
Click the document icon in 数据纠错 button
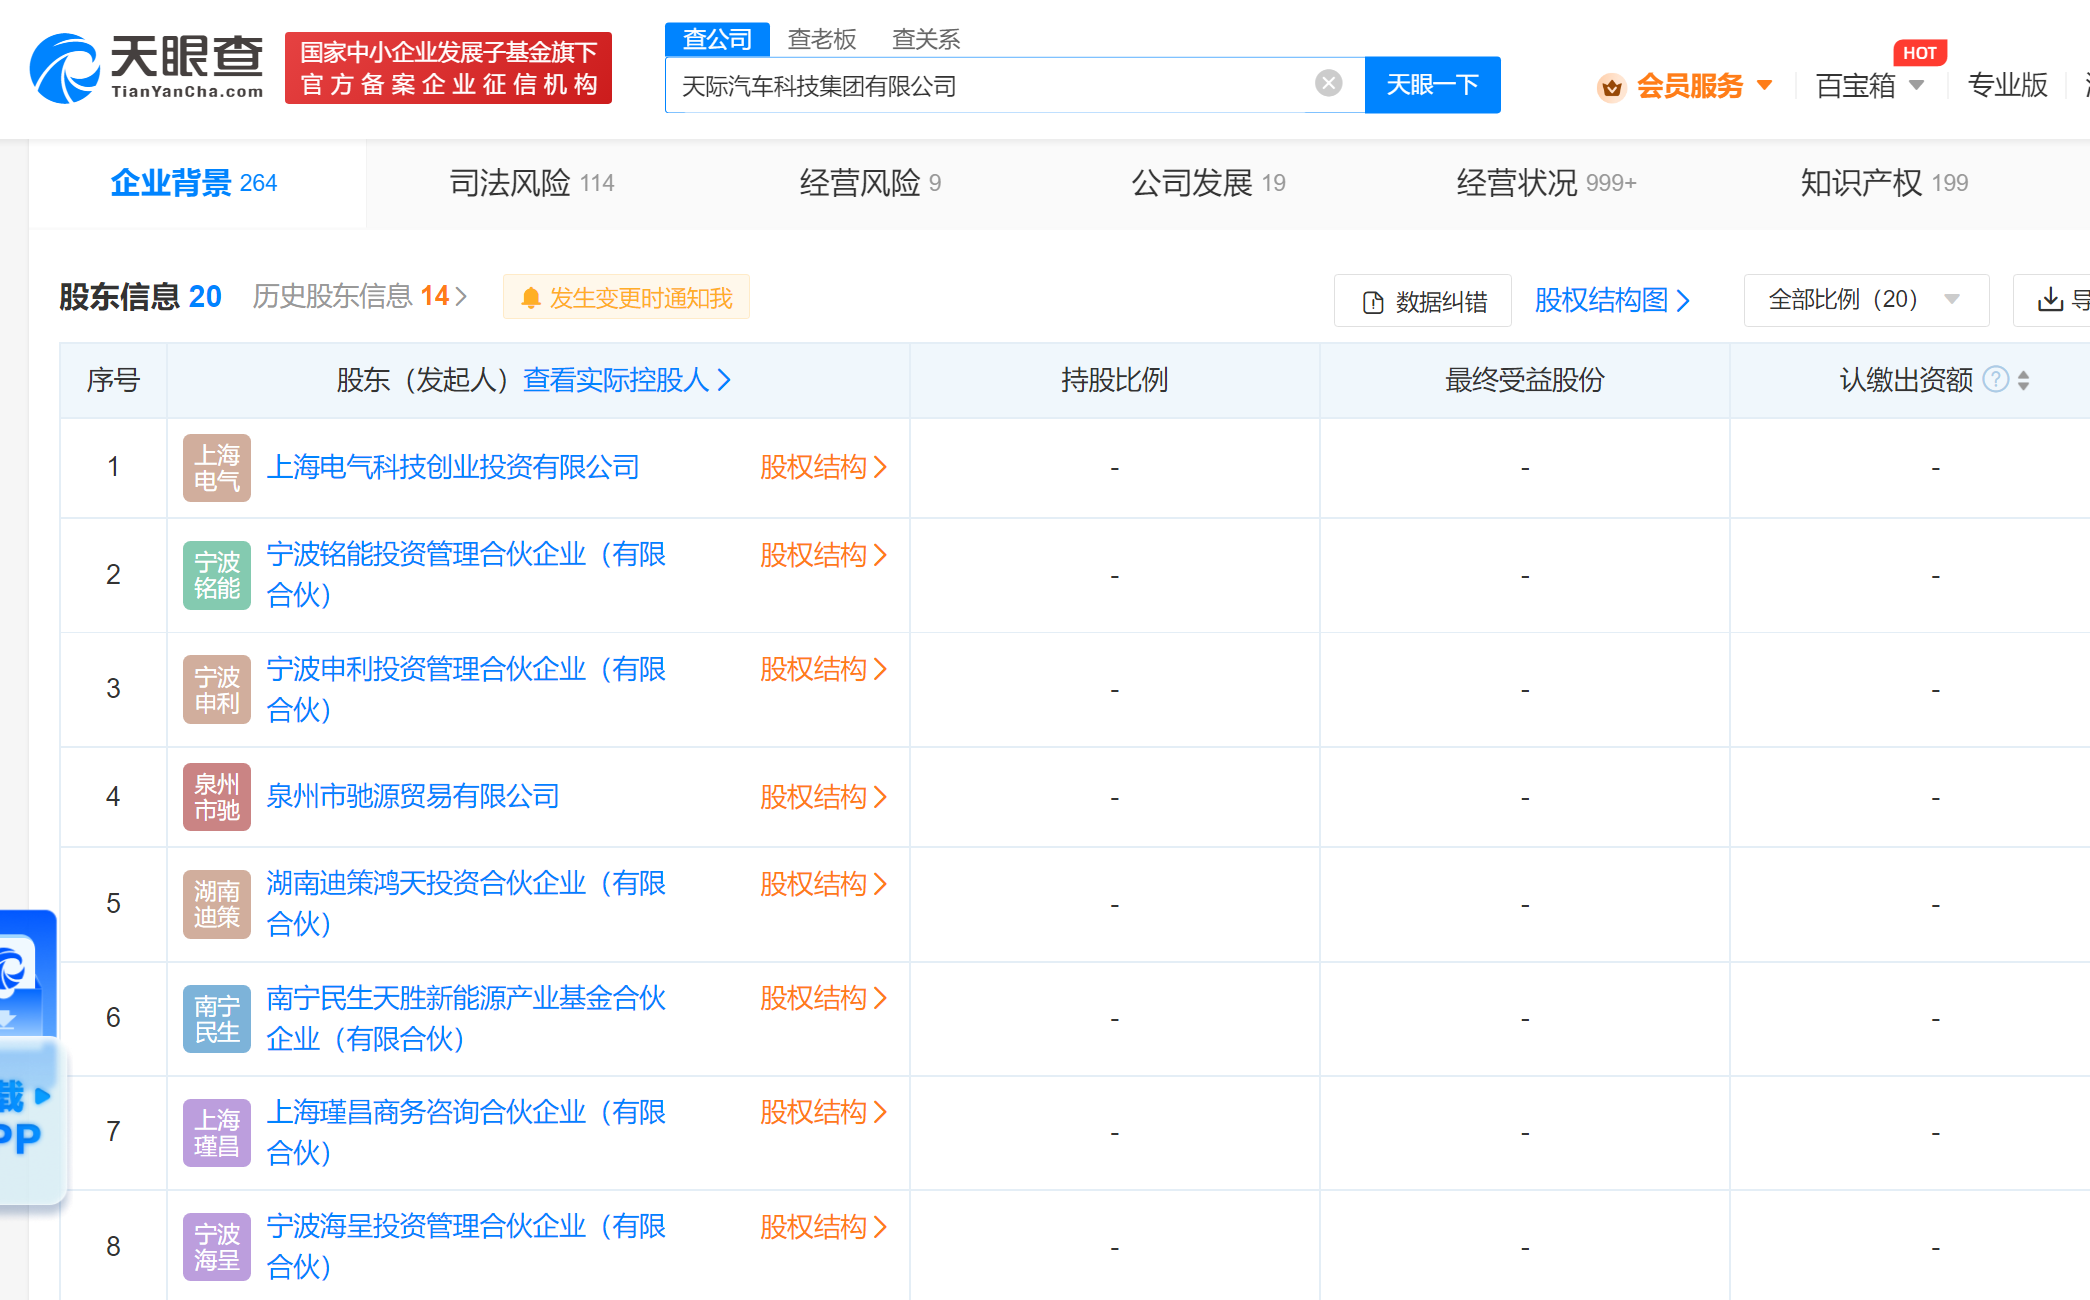pyautogui.click(x=1373, y=302)
